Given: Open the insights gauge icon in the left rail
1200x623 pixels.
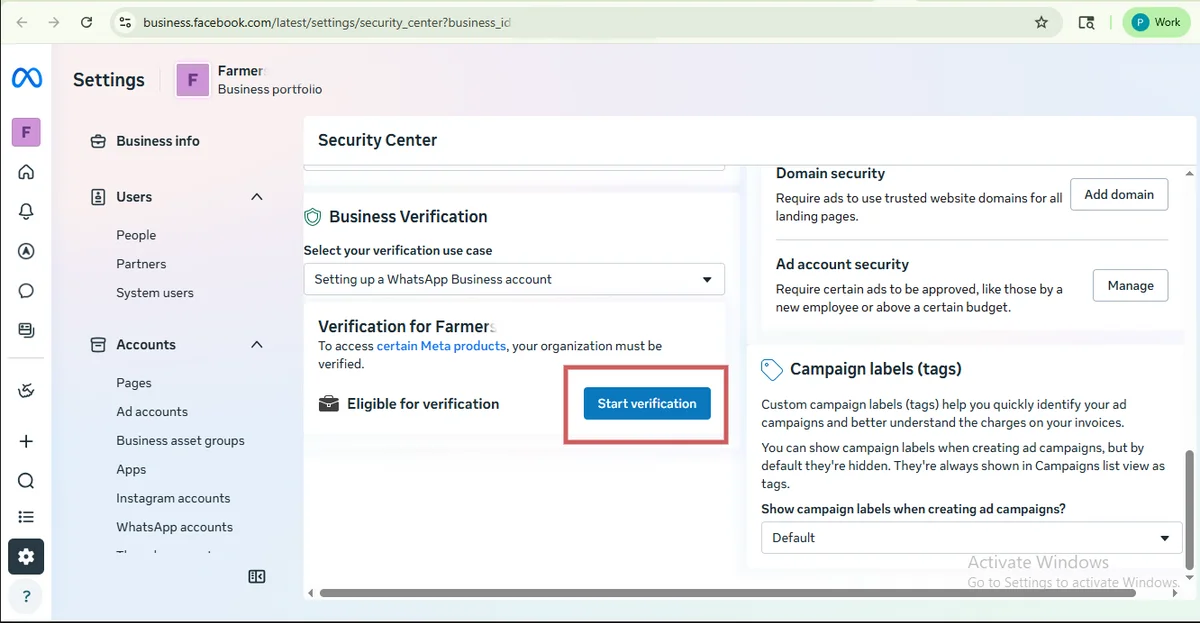Looking at the screenshot, I should (26, 391).
